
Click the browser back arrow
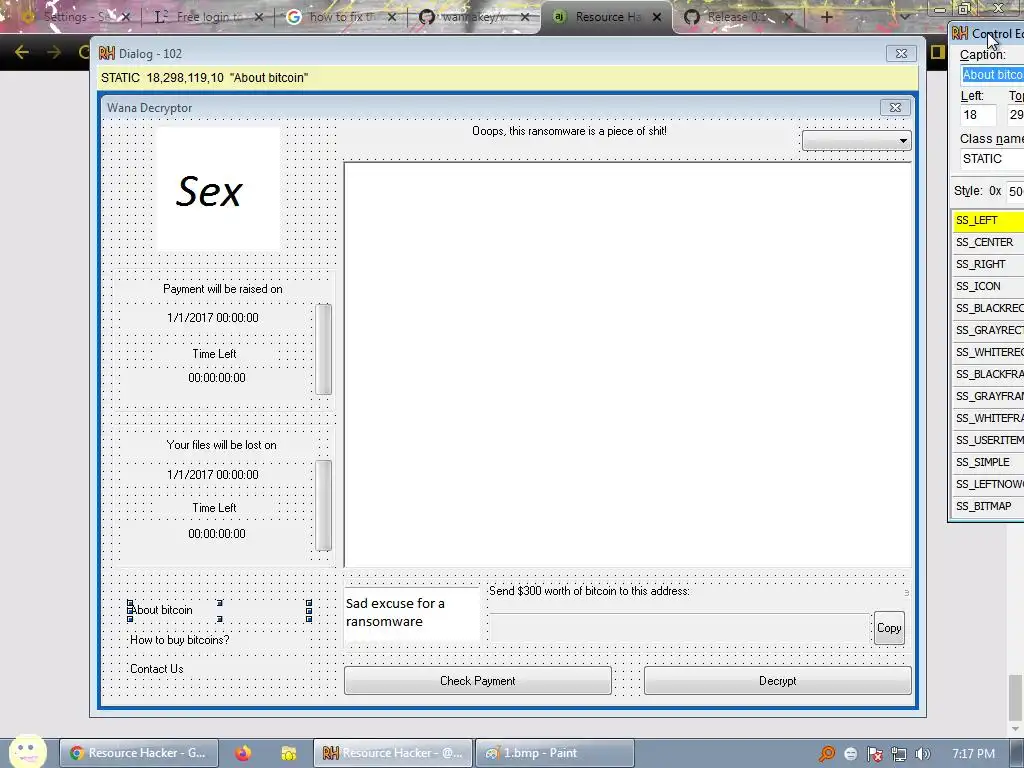click(x=22, y=52)
